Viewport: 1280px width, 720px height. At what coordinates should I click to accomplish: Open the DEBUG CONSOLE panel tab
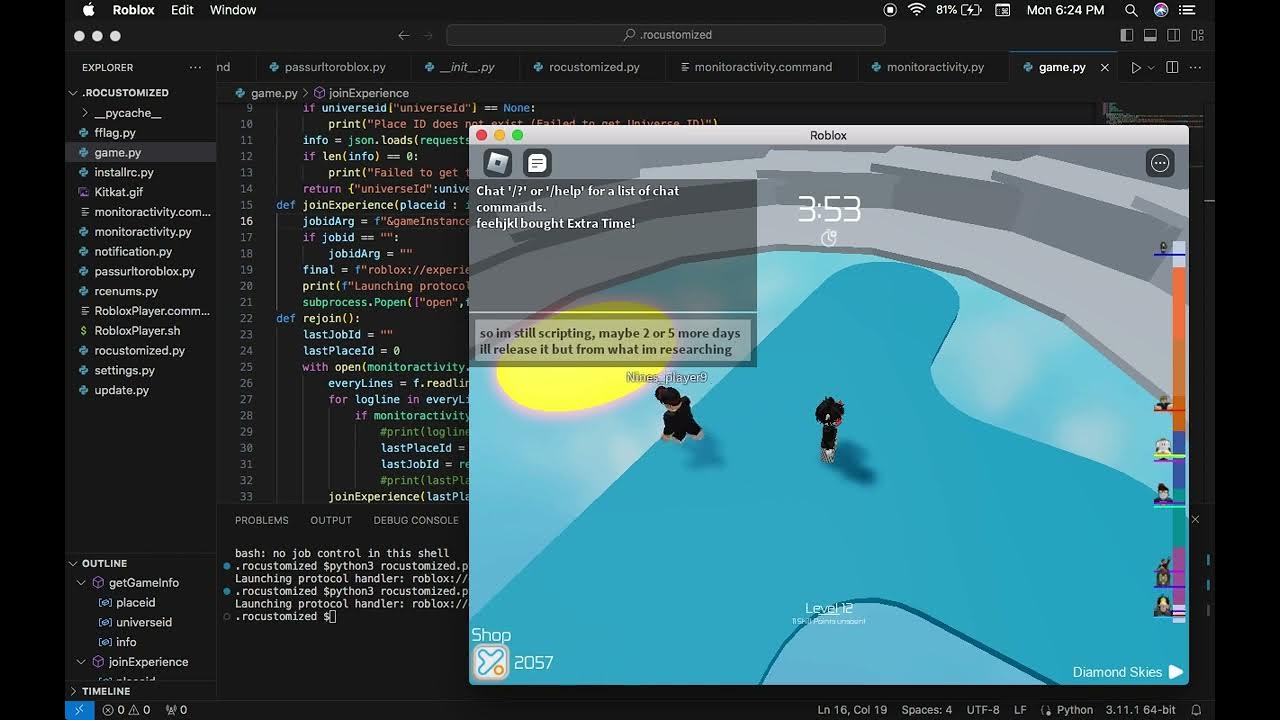[416, 520]
